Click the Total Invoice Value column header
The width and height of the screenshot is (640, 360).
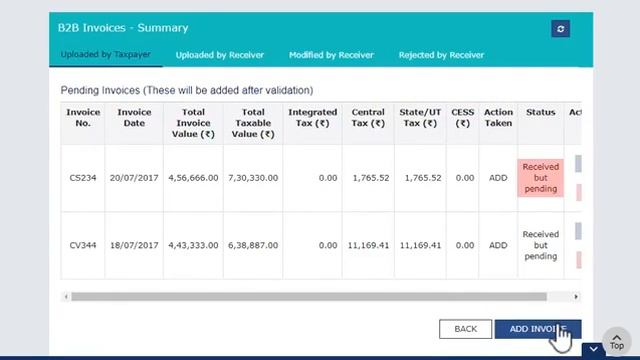193,123
